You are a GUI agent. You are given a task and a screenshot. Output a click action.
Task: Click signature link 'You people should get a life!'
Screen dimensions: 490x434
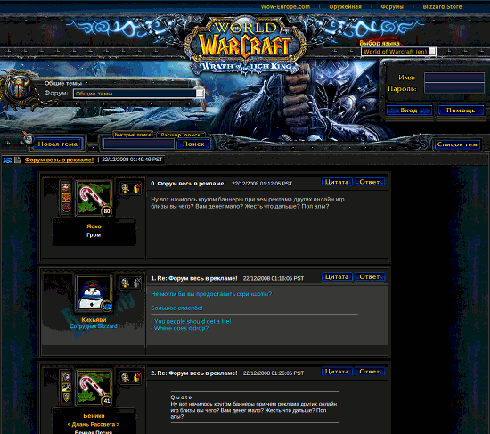[193, 321]
